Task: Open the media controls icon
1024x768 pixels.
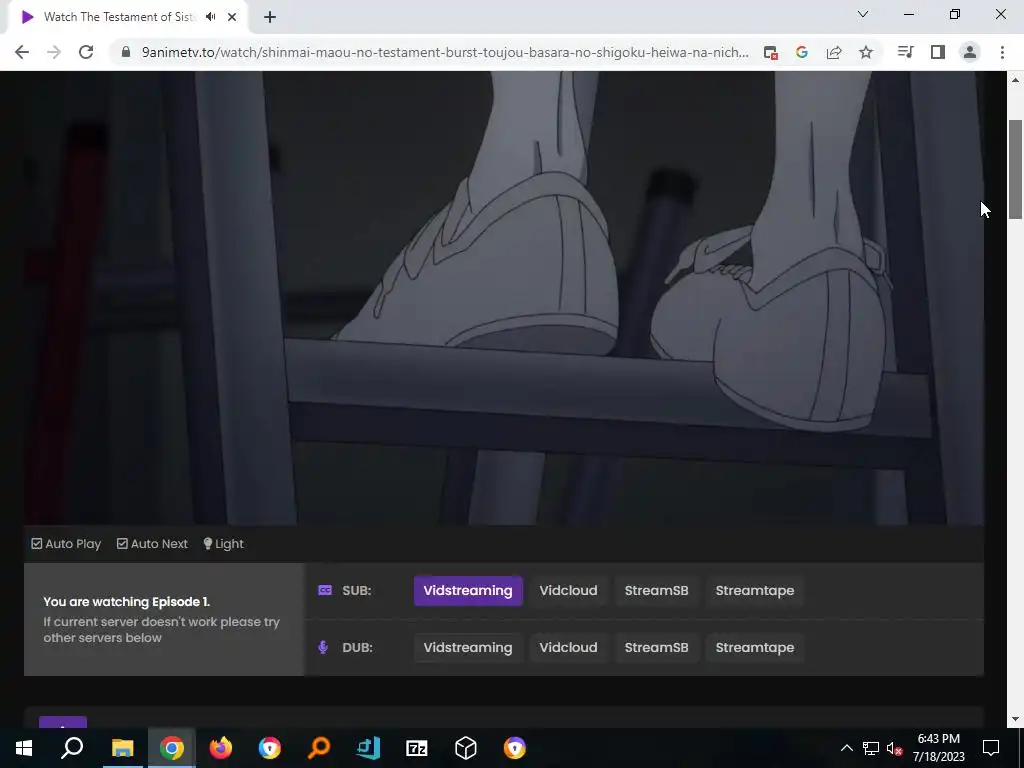Action: click(x=906, y=52)
